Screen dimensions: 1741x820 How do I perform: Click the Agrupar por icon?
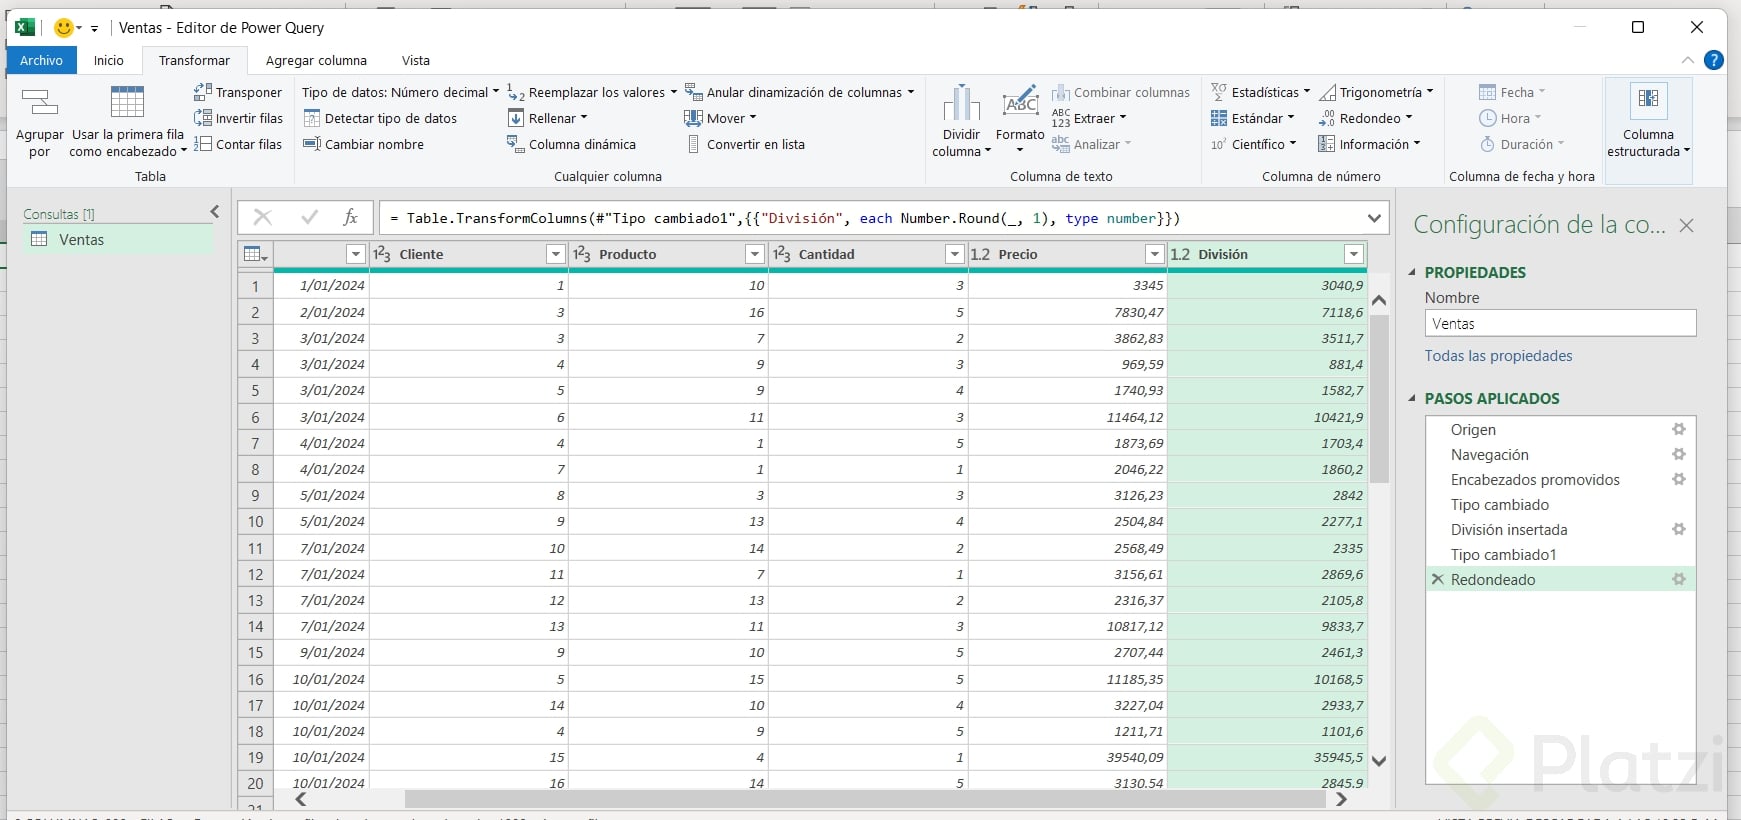pyautogui.click(x=39, y=102)
